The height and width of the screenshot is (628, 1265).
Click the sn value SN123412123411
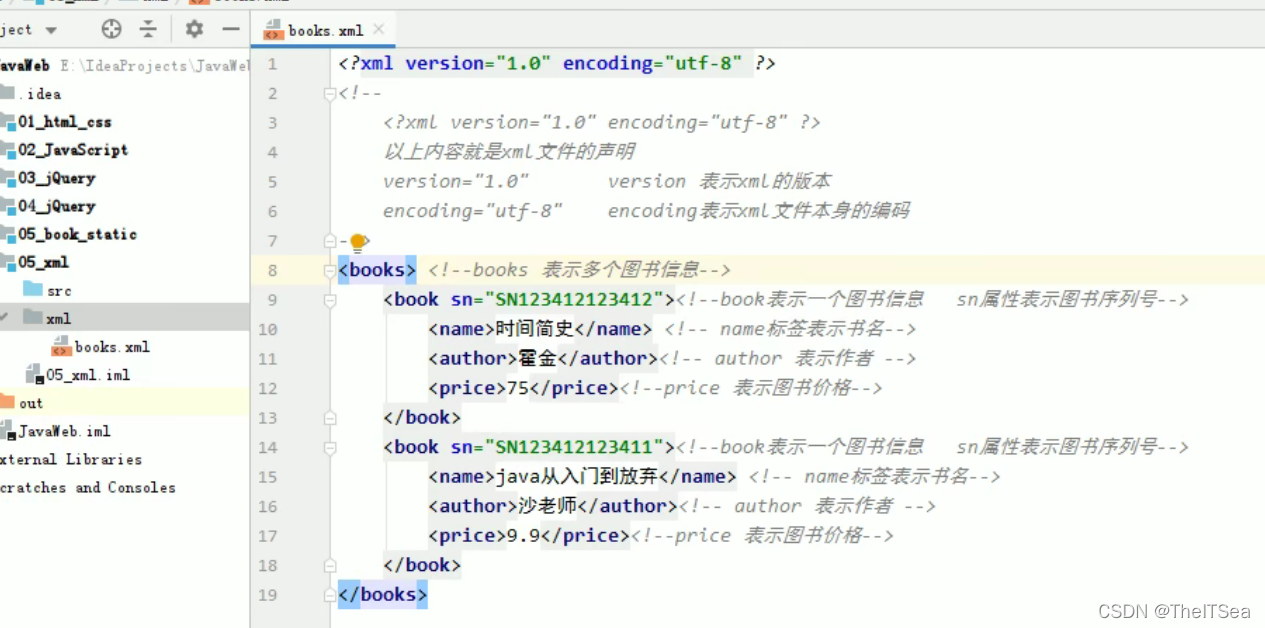[x=575, y=447]
